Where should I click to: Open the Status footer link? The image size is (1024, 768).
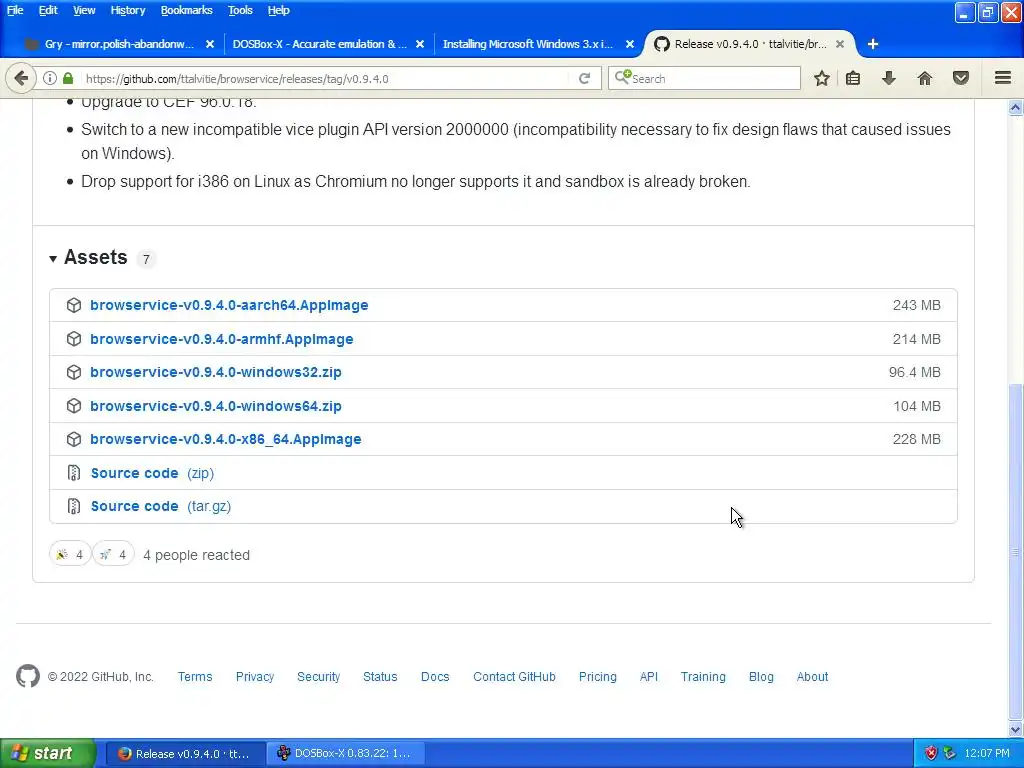point(380,677)
